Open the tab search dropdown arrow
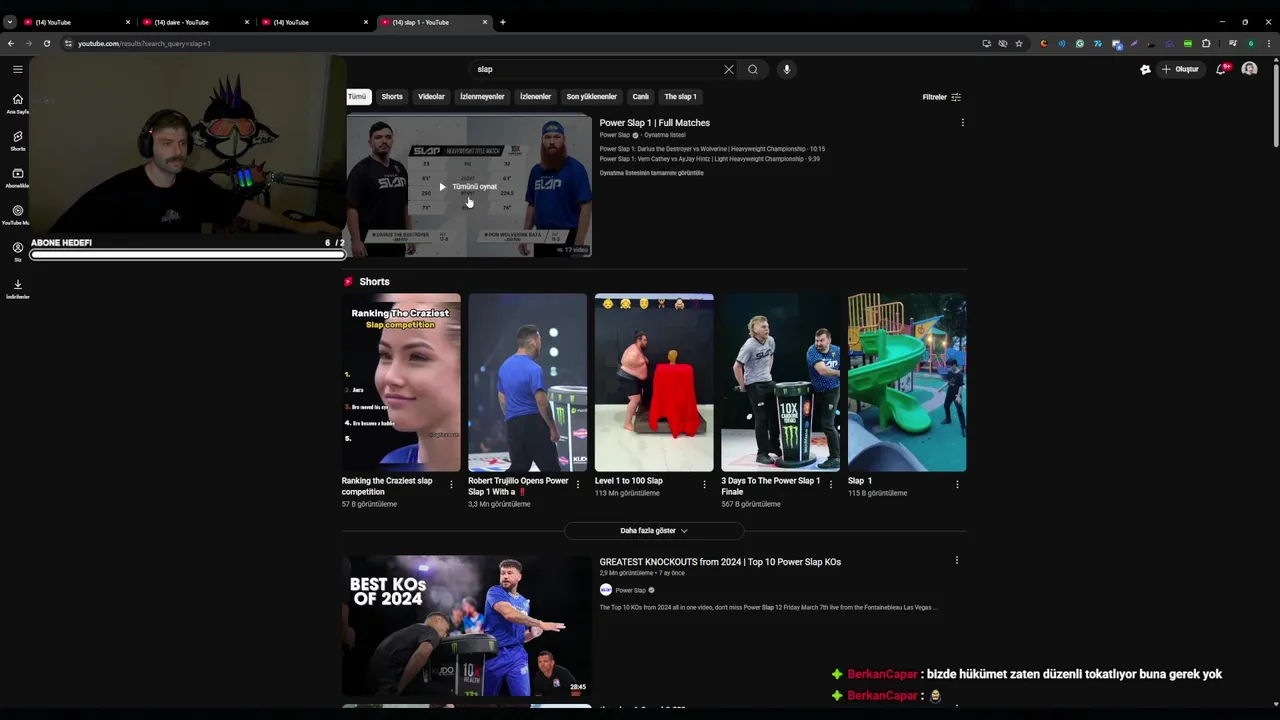1280x720 pixels. click(x=10, y=22)
